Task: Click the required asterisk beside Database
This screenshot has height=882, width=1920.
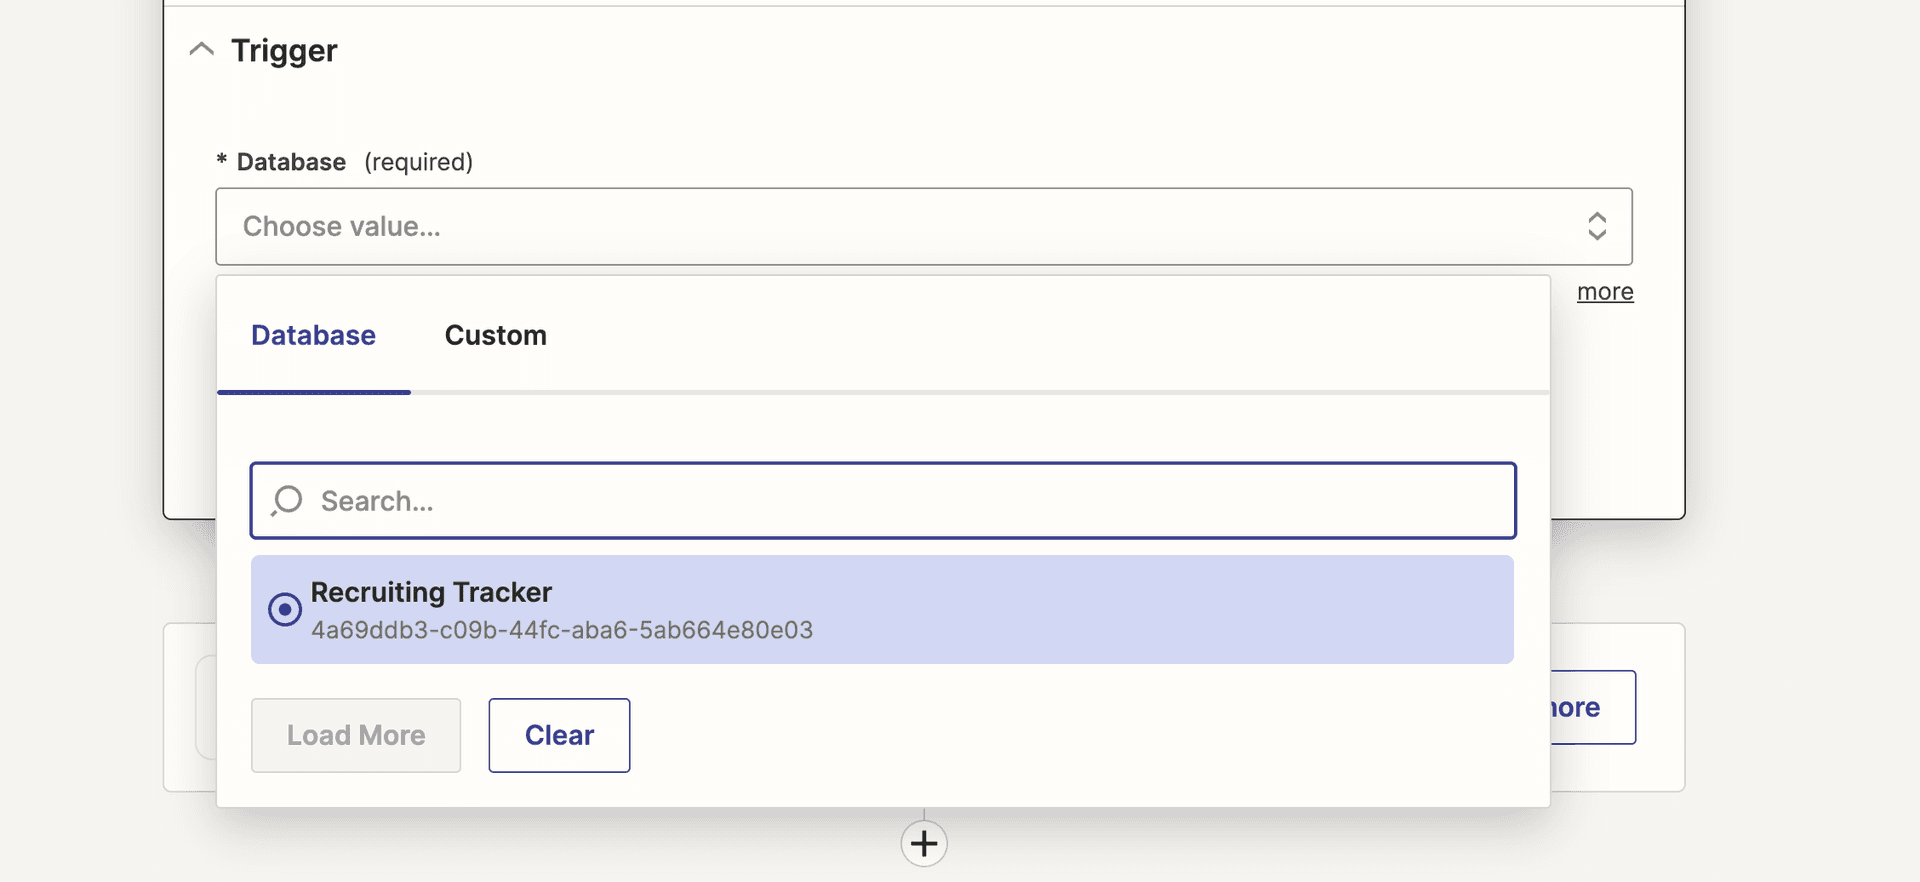Action: [x=222, y=160]
